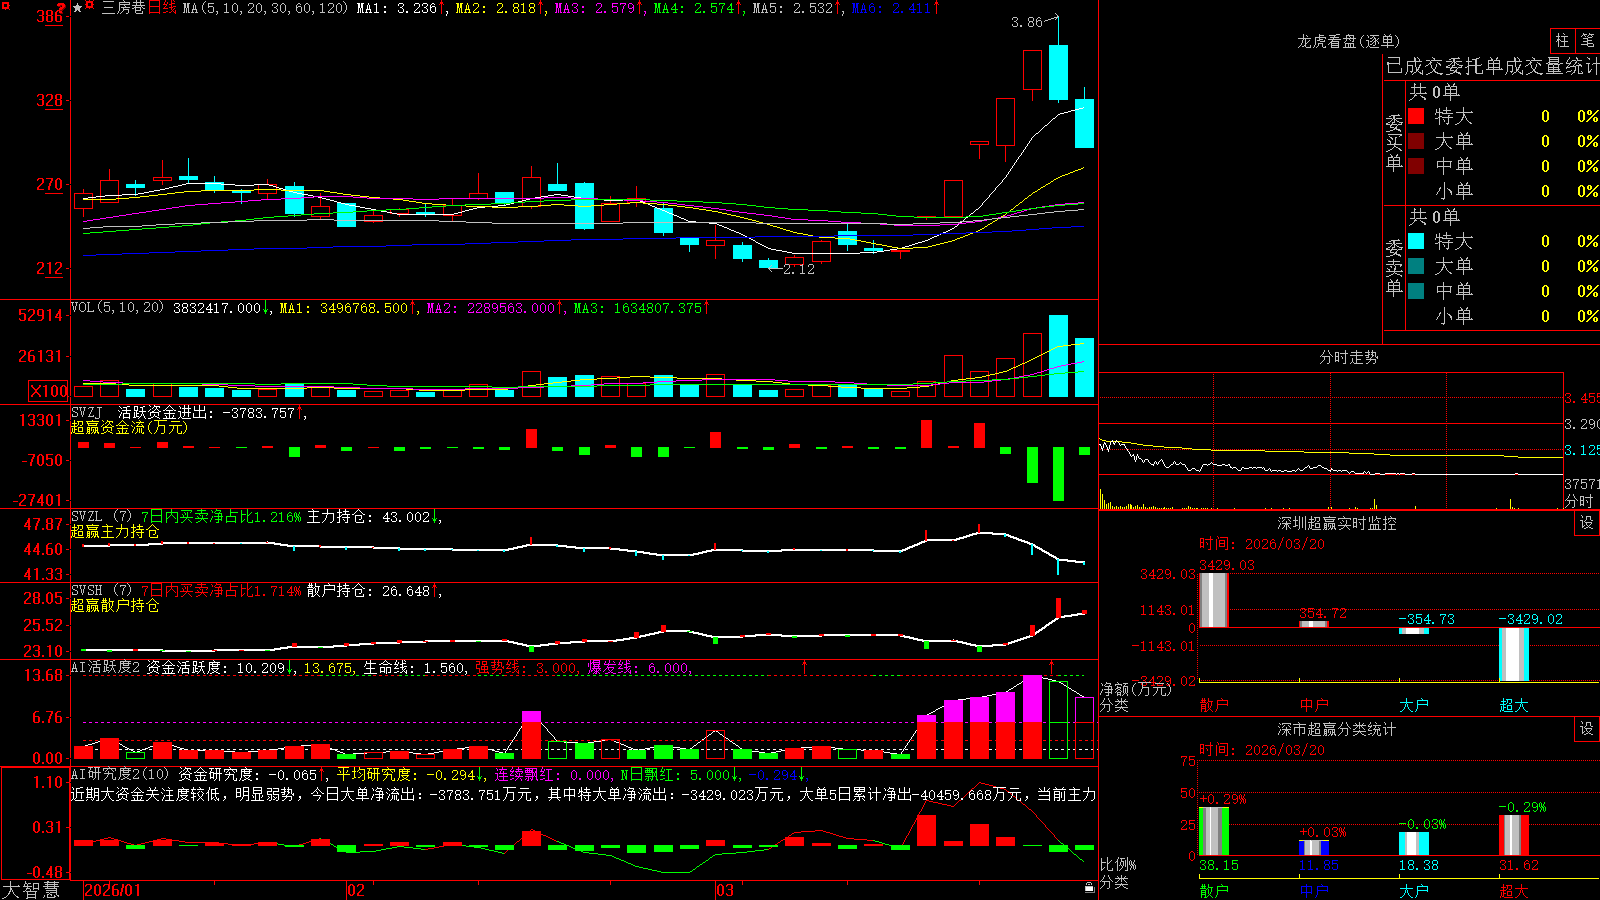Image resolution: width=1600 pixels, height=900 pixels.
Task: Click the 深圳超赢实时监控 panel title
Action: [1336, 523]
